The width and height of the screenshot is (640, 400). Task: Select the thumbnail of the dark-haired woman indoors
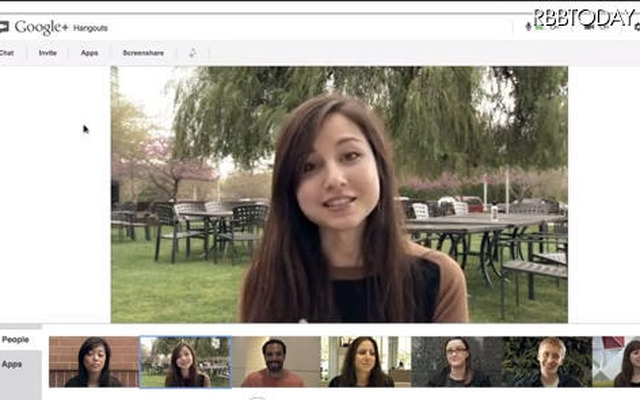(x=366, y=362)
